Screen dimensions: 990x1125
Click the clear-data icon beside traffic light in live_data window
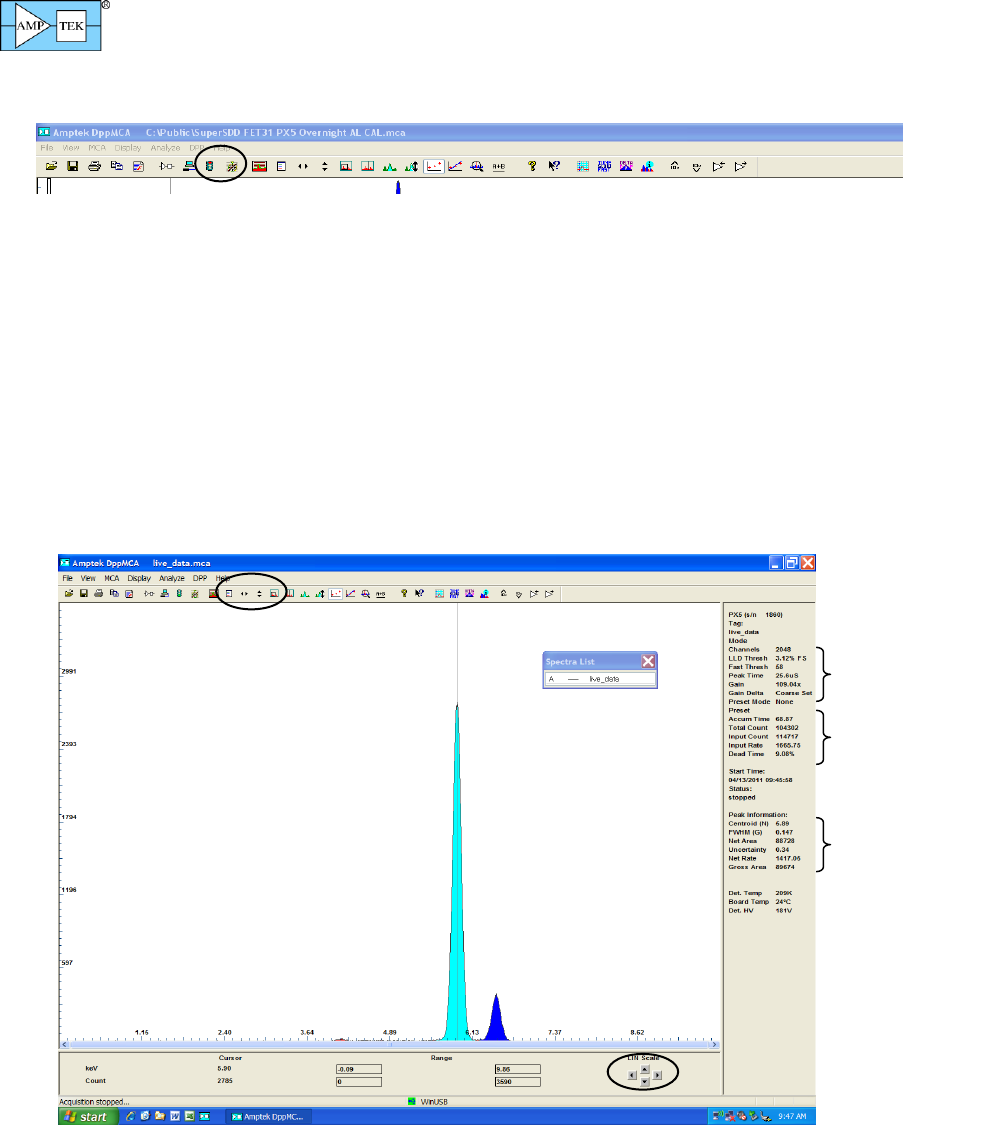click(x=194, y=593)
